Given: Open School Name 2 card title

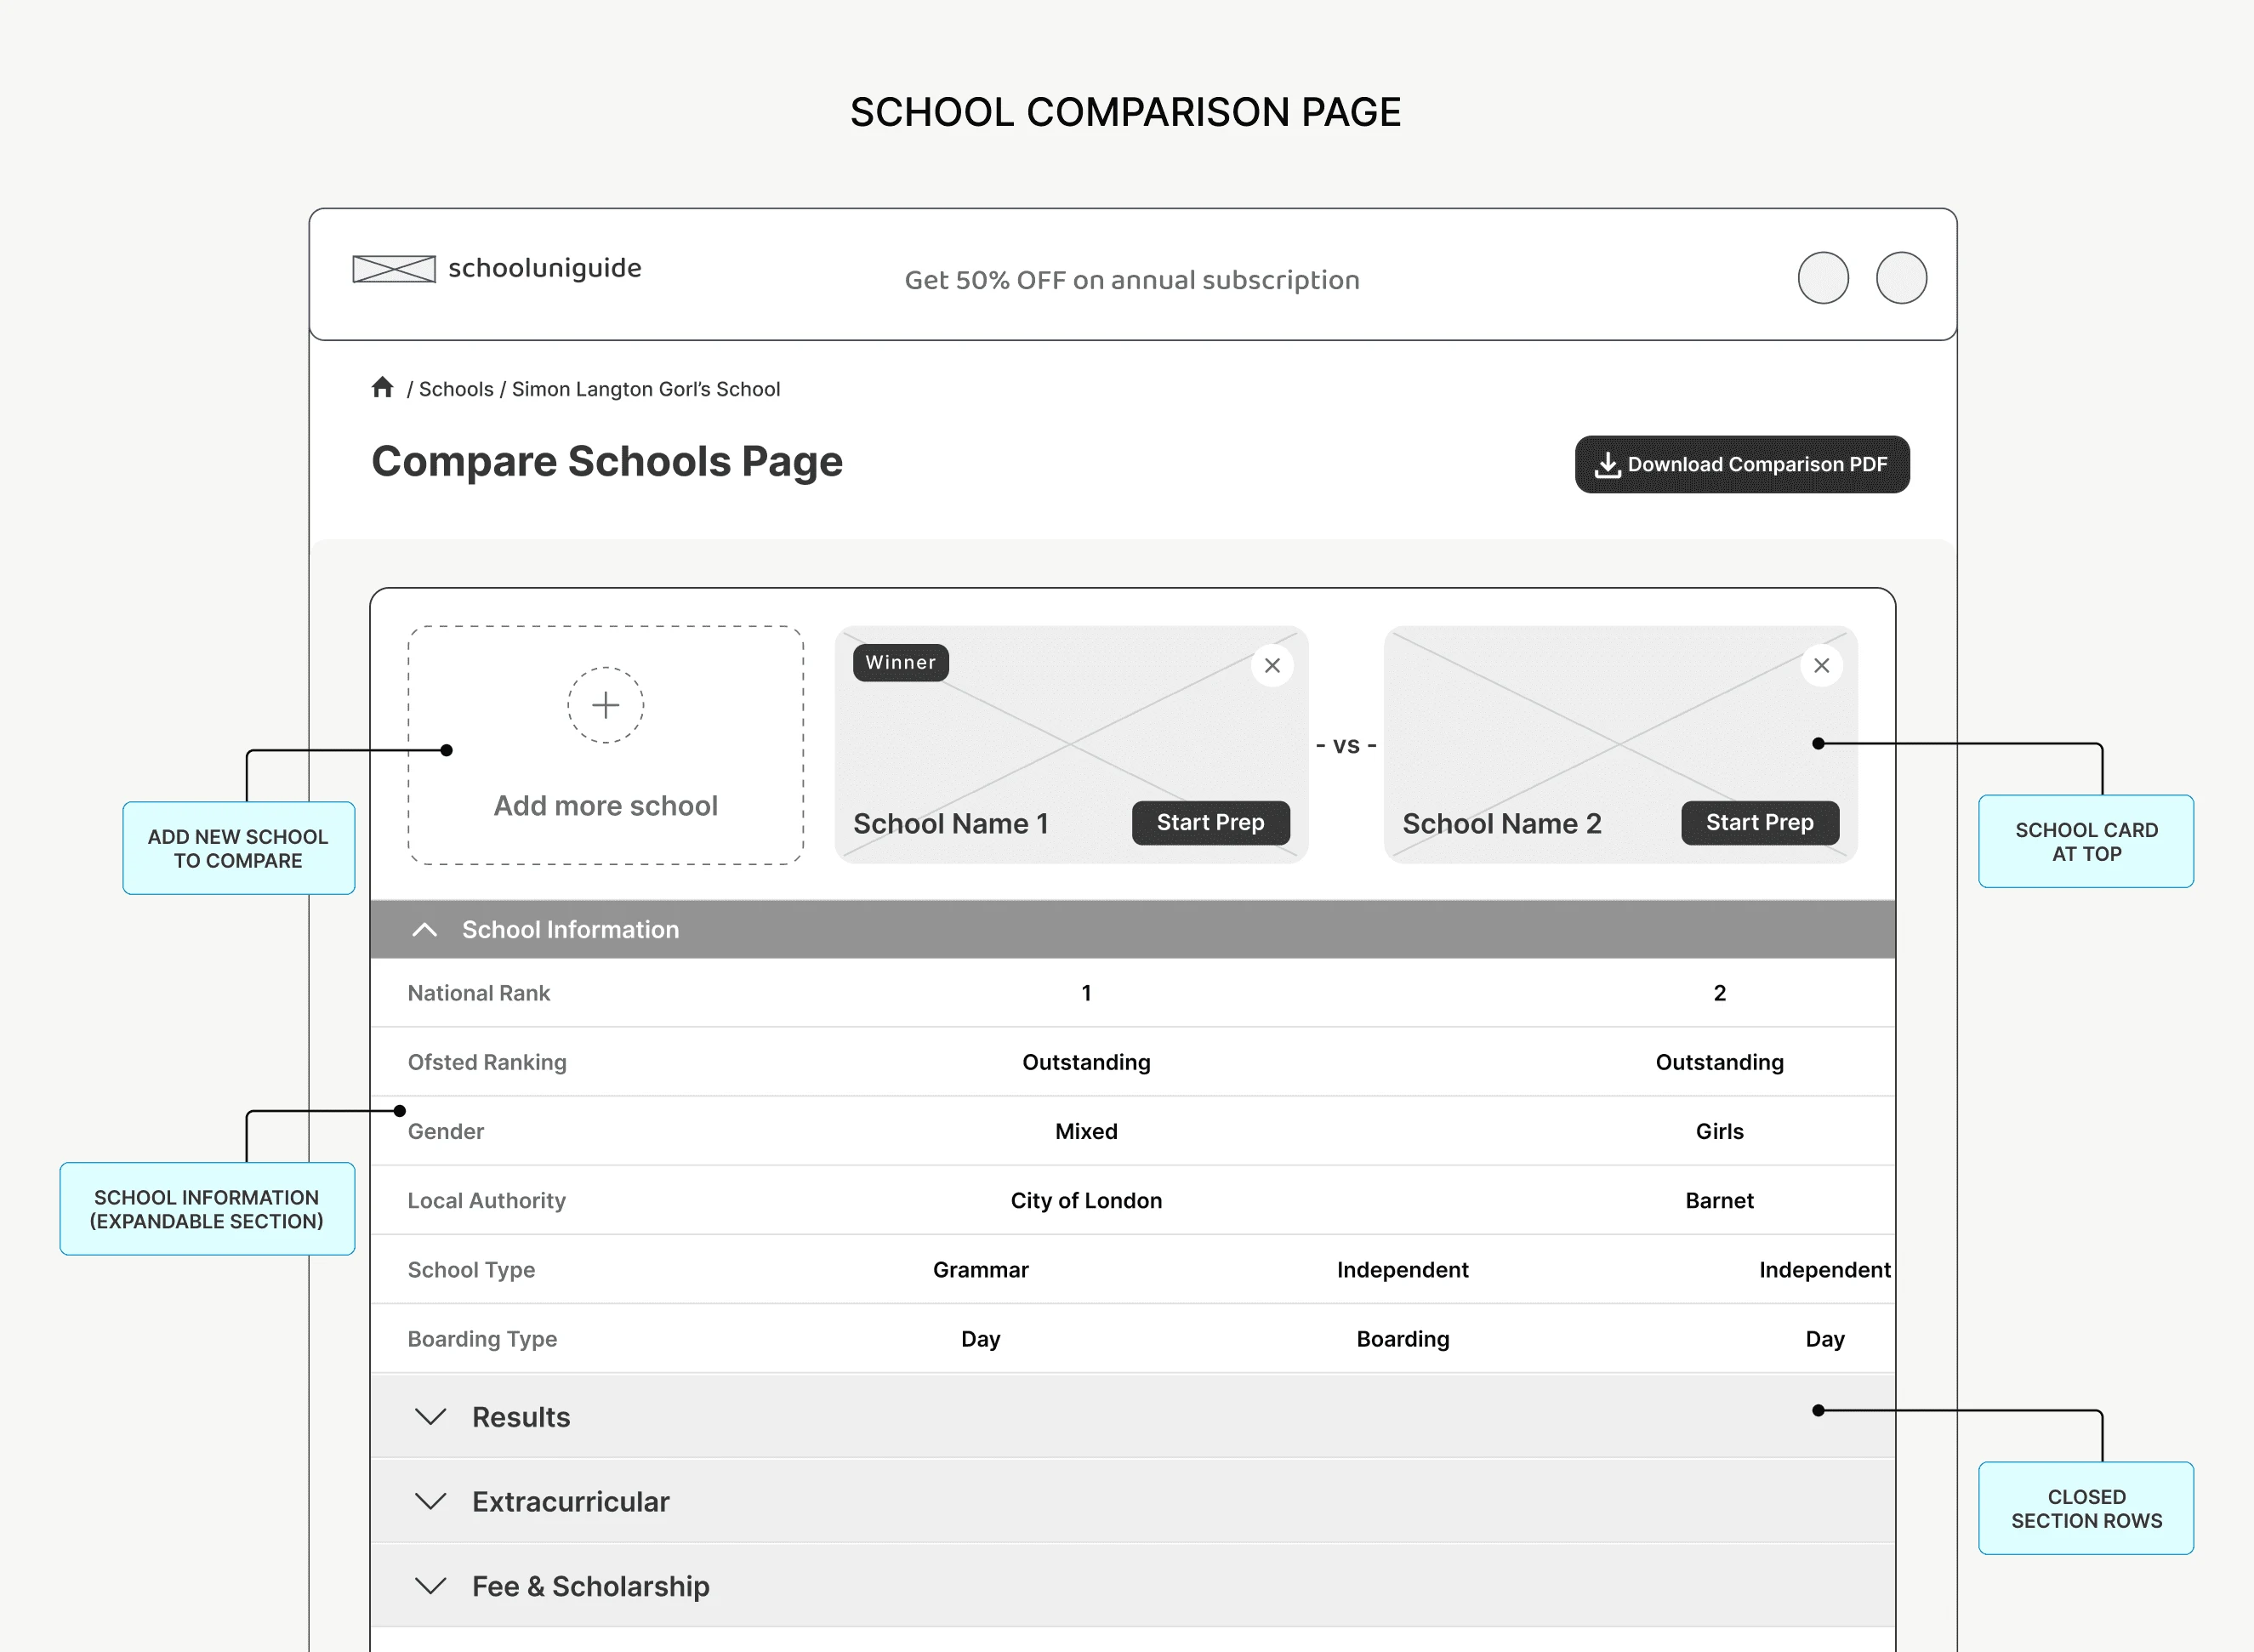Looking at the screenshot, I should coord(1502,823).
